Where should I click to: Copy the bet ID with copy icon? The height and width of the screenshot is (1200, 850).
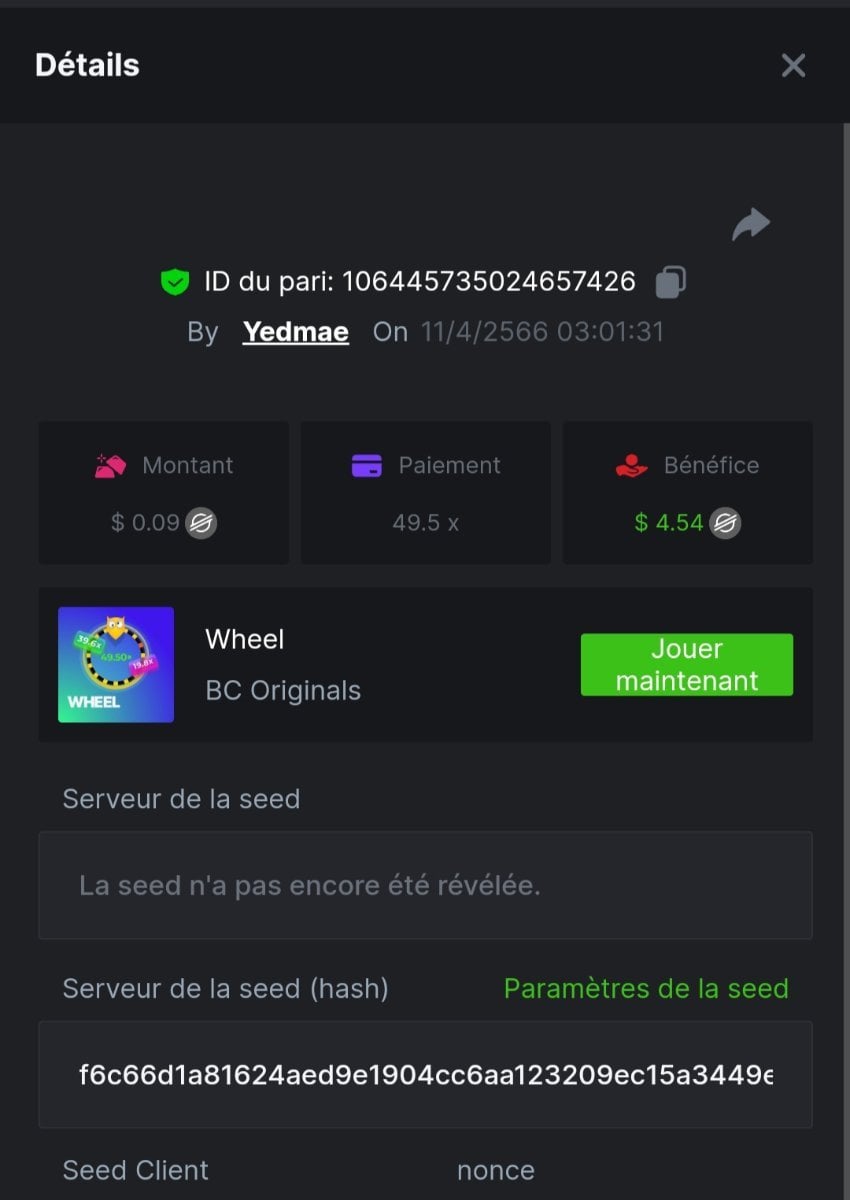click(x=670, y=283)
